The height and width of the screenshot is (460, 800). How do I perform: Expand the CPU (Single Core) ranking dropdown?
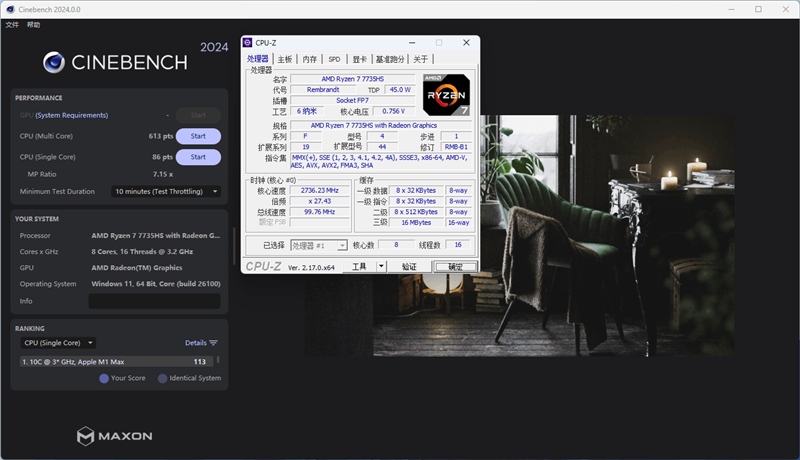58,343
